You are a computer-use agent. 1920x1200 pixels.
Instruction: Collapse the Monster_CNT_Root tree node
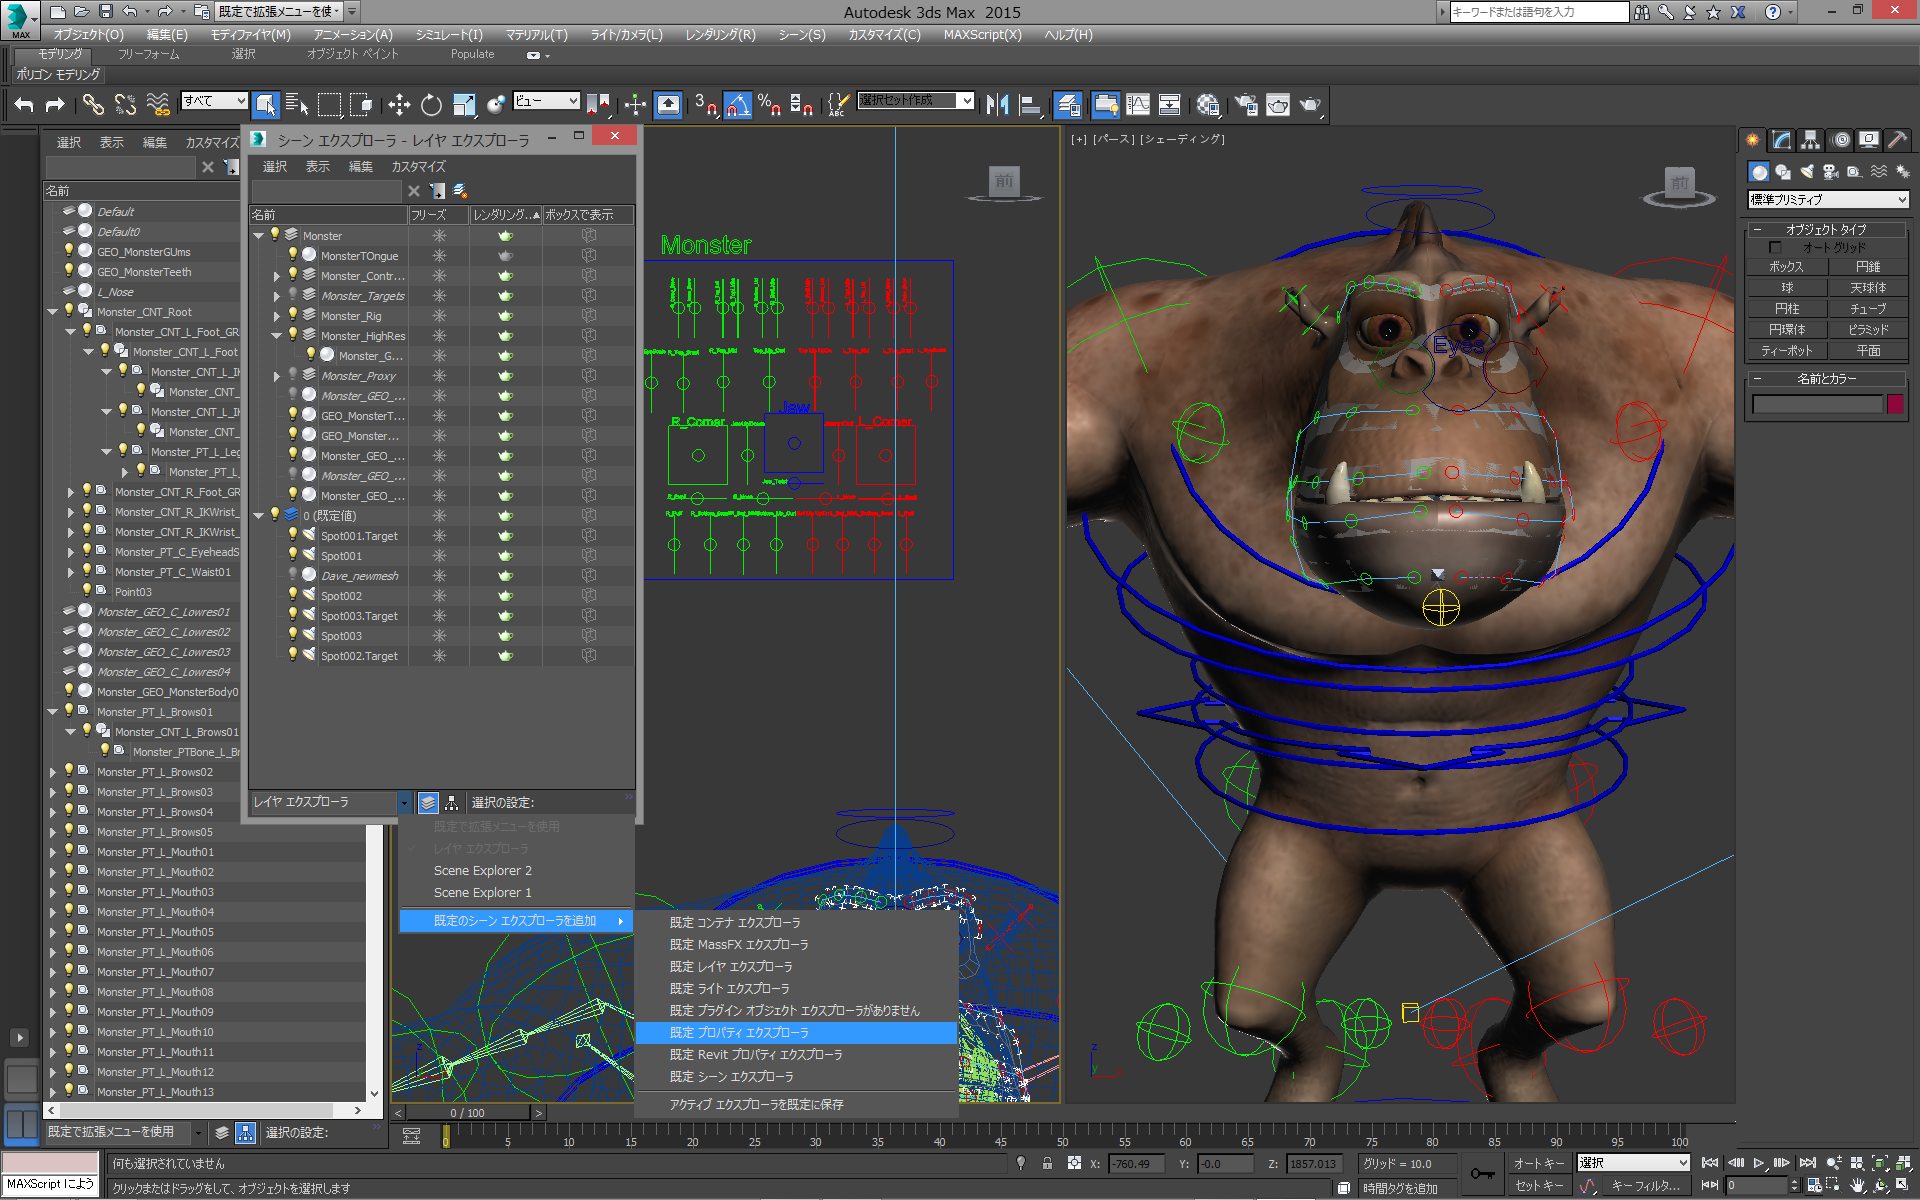coord(53,312)
